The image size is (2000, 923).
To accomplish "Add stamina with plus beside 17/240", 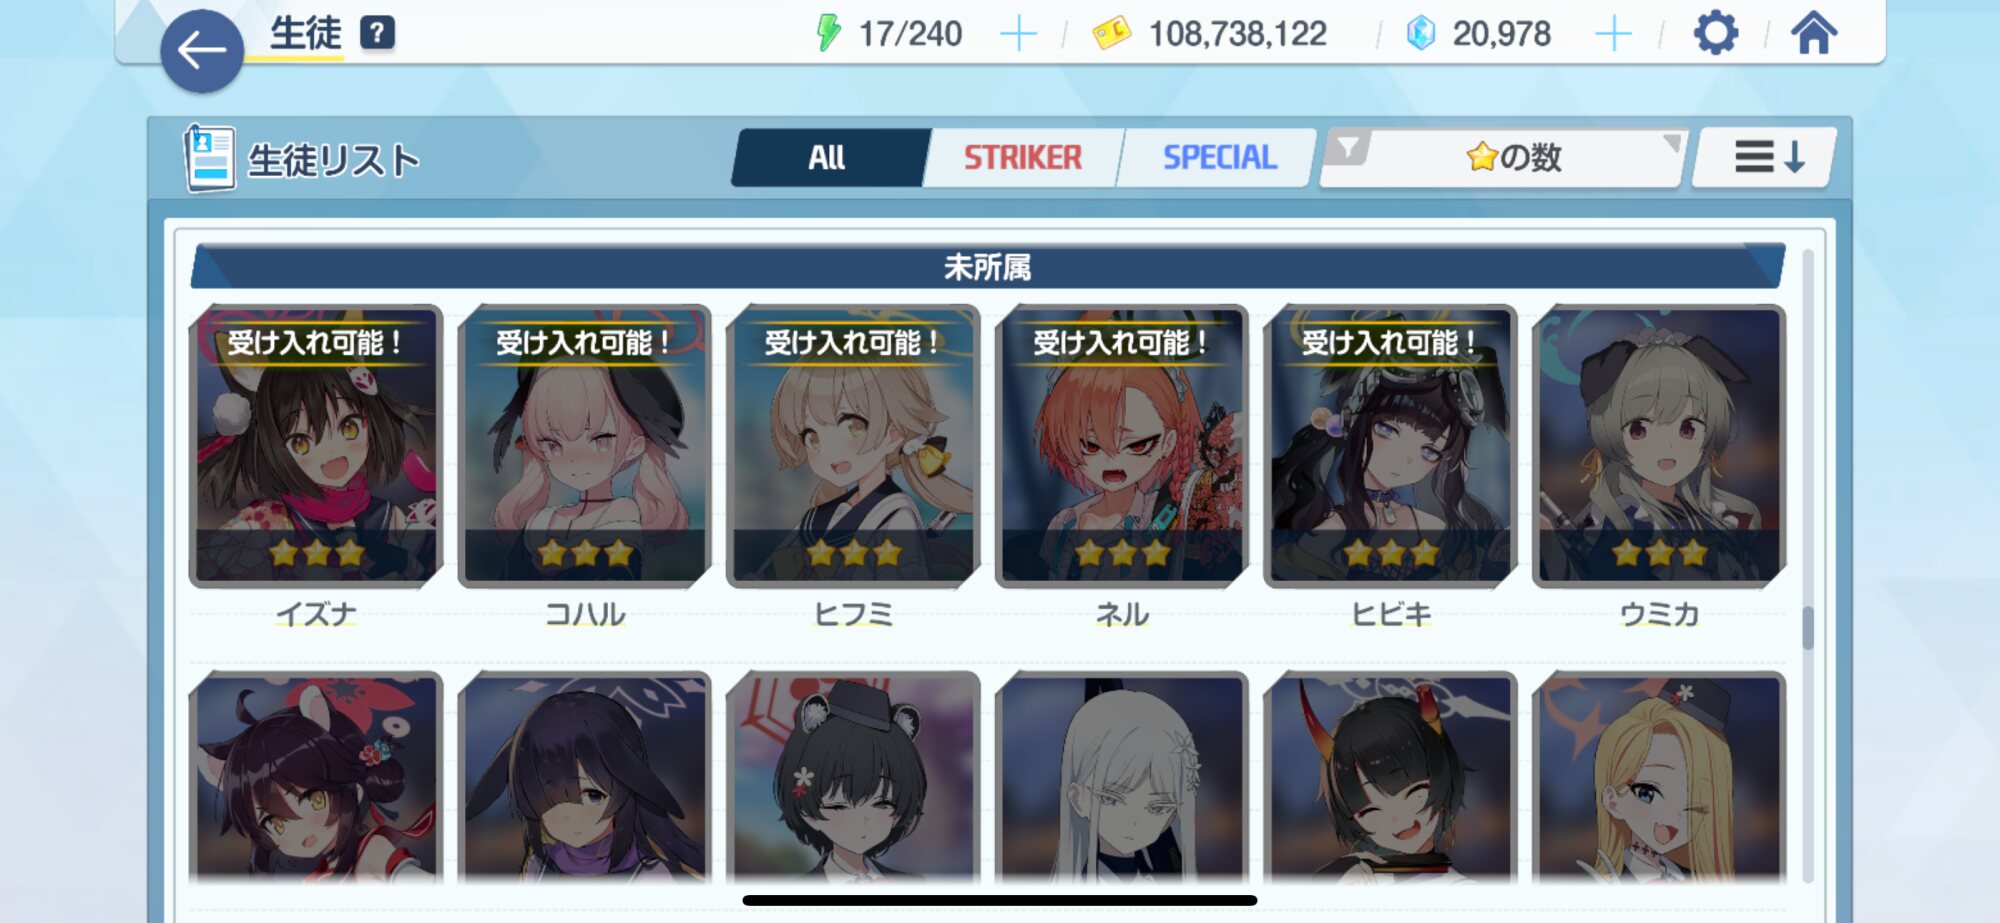I will click(x=1018, y=34).
